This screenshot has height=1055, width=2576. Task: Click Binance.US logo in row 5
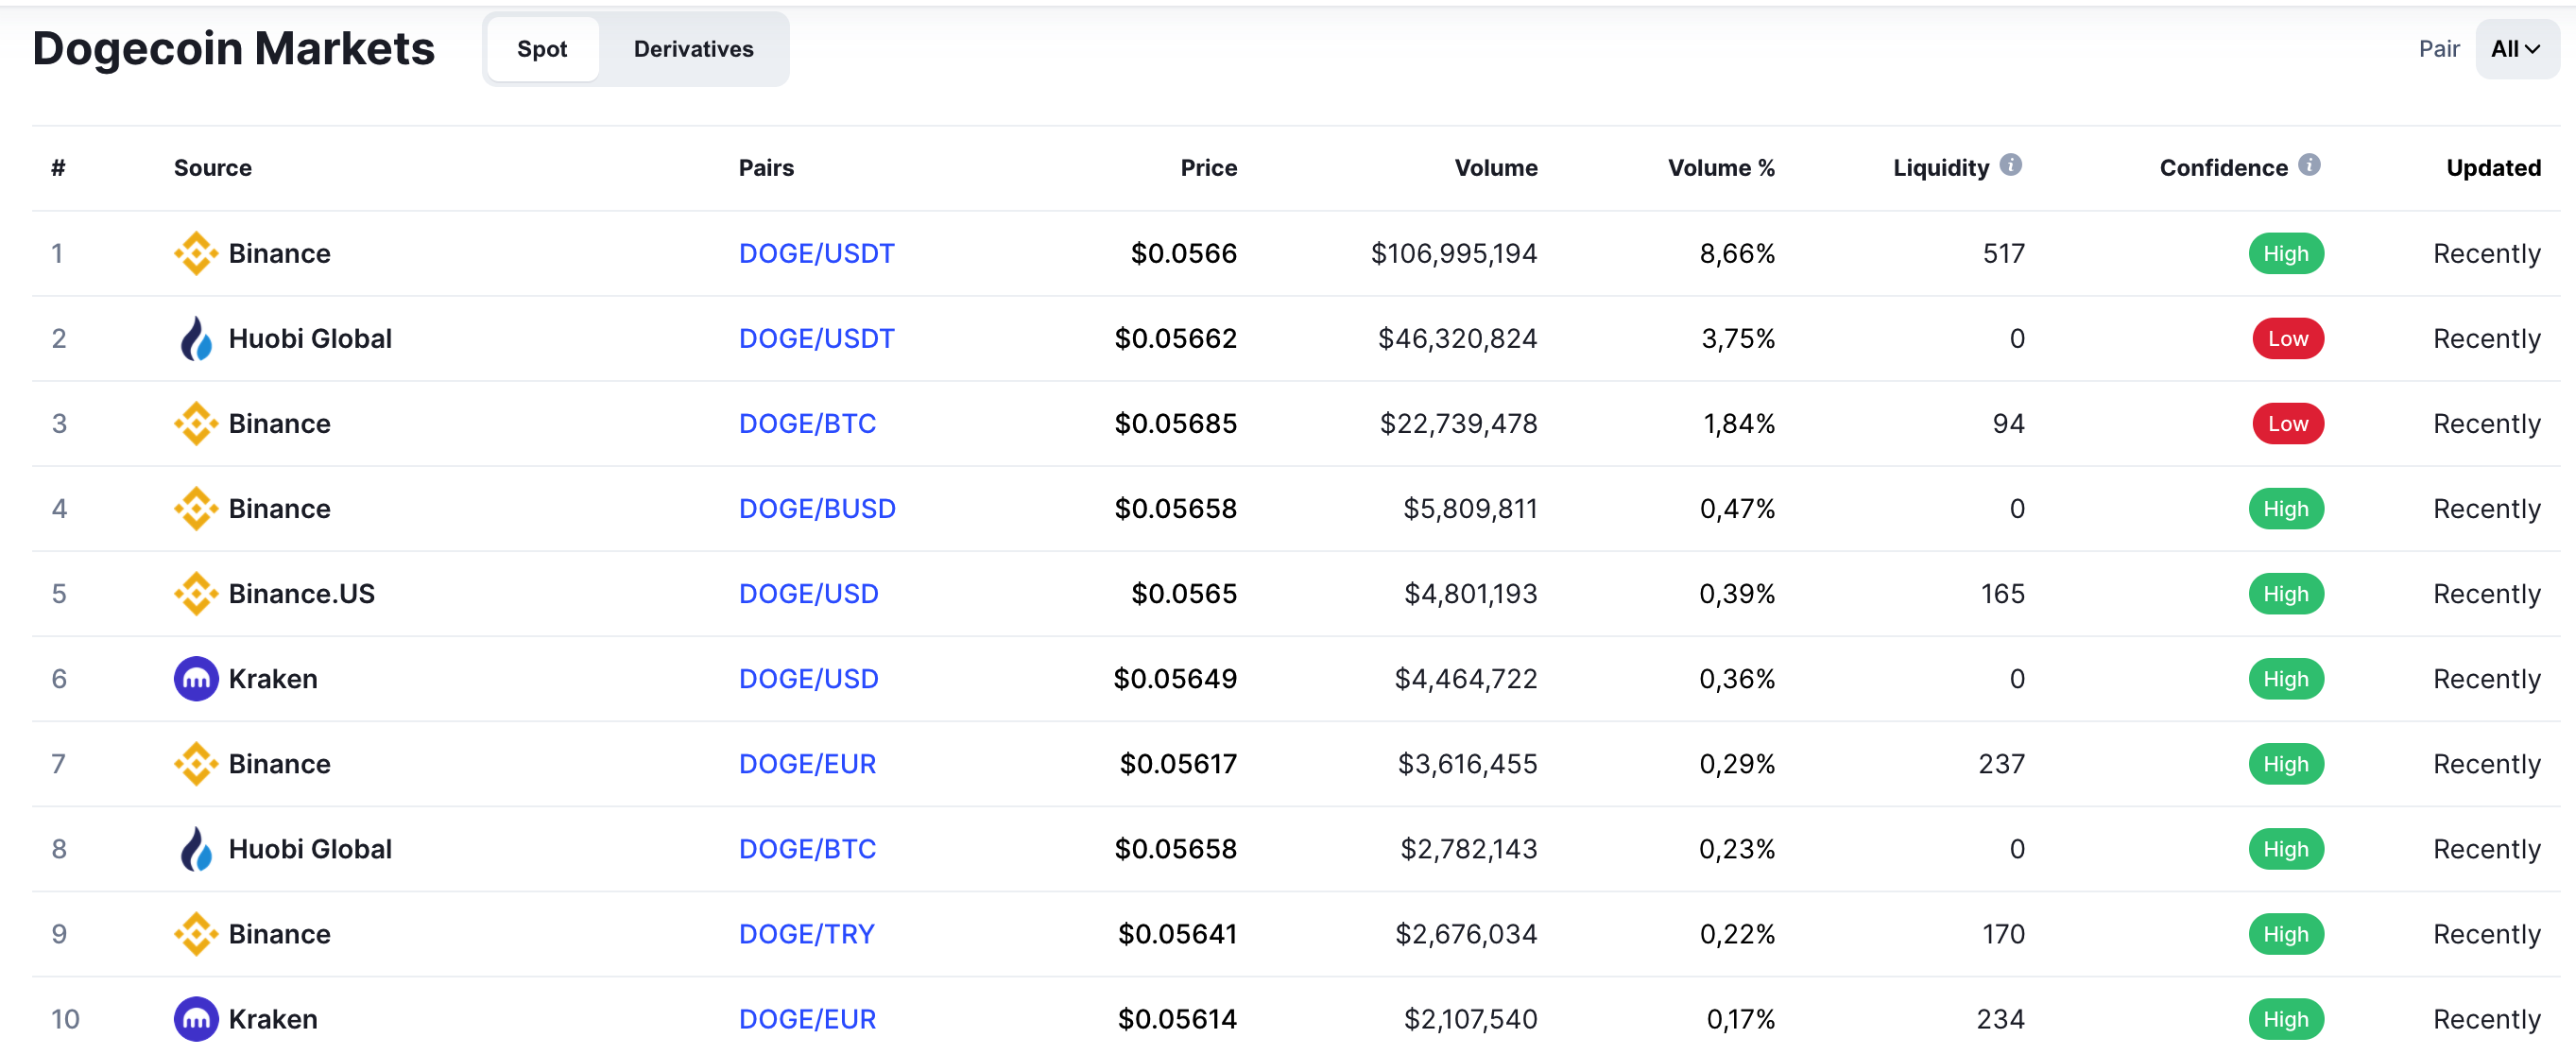pyautogui.click(x=196, y=593)
